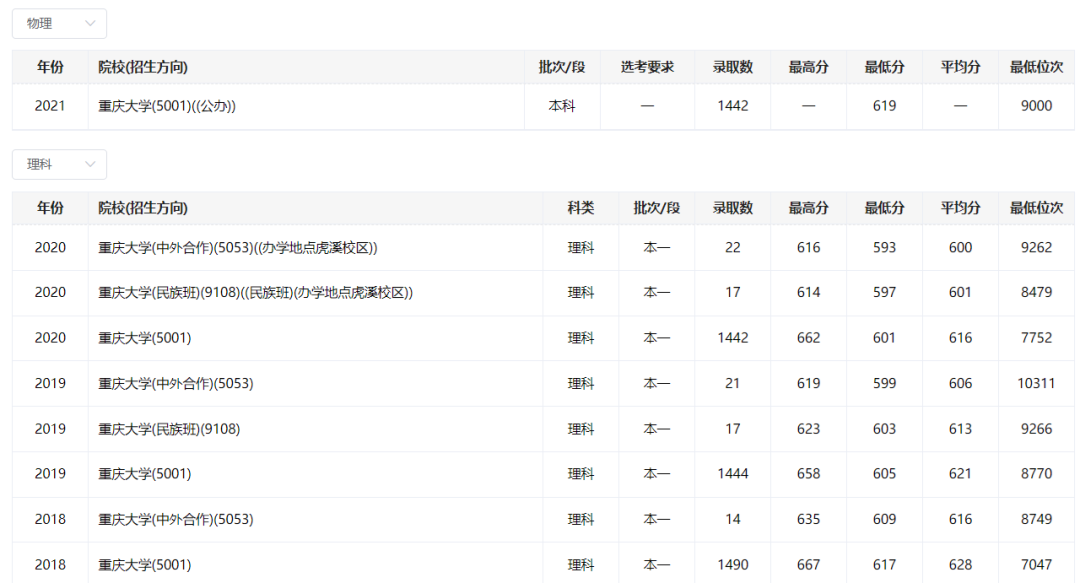
Task: Click the 选考要求 column header
Action: pyautogui.click(x=647, y=67)
